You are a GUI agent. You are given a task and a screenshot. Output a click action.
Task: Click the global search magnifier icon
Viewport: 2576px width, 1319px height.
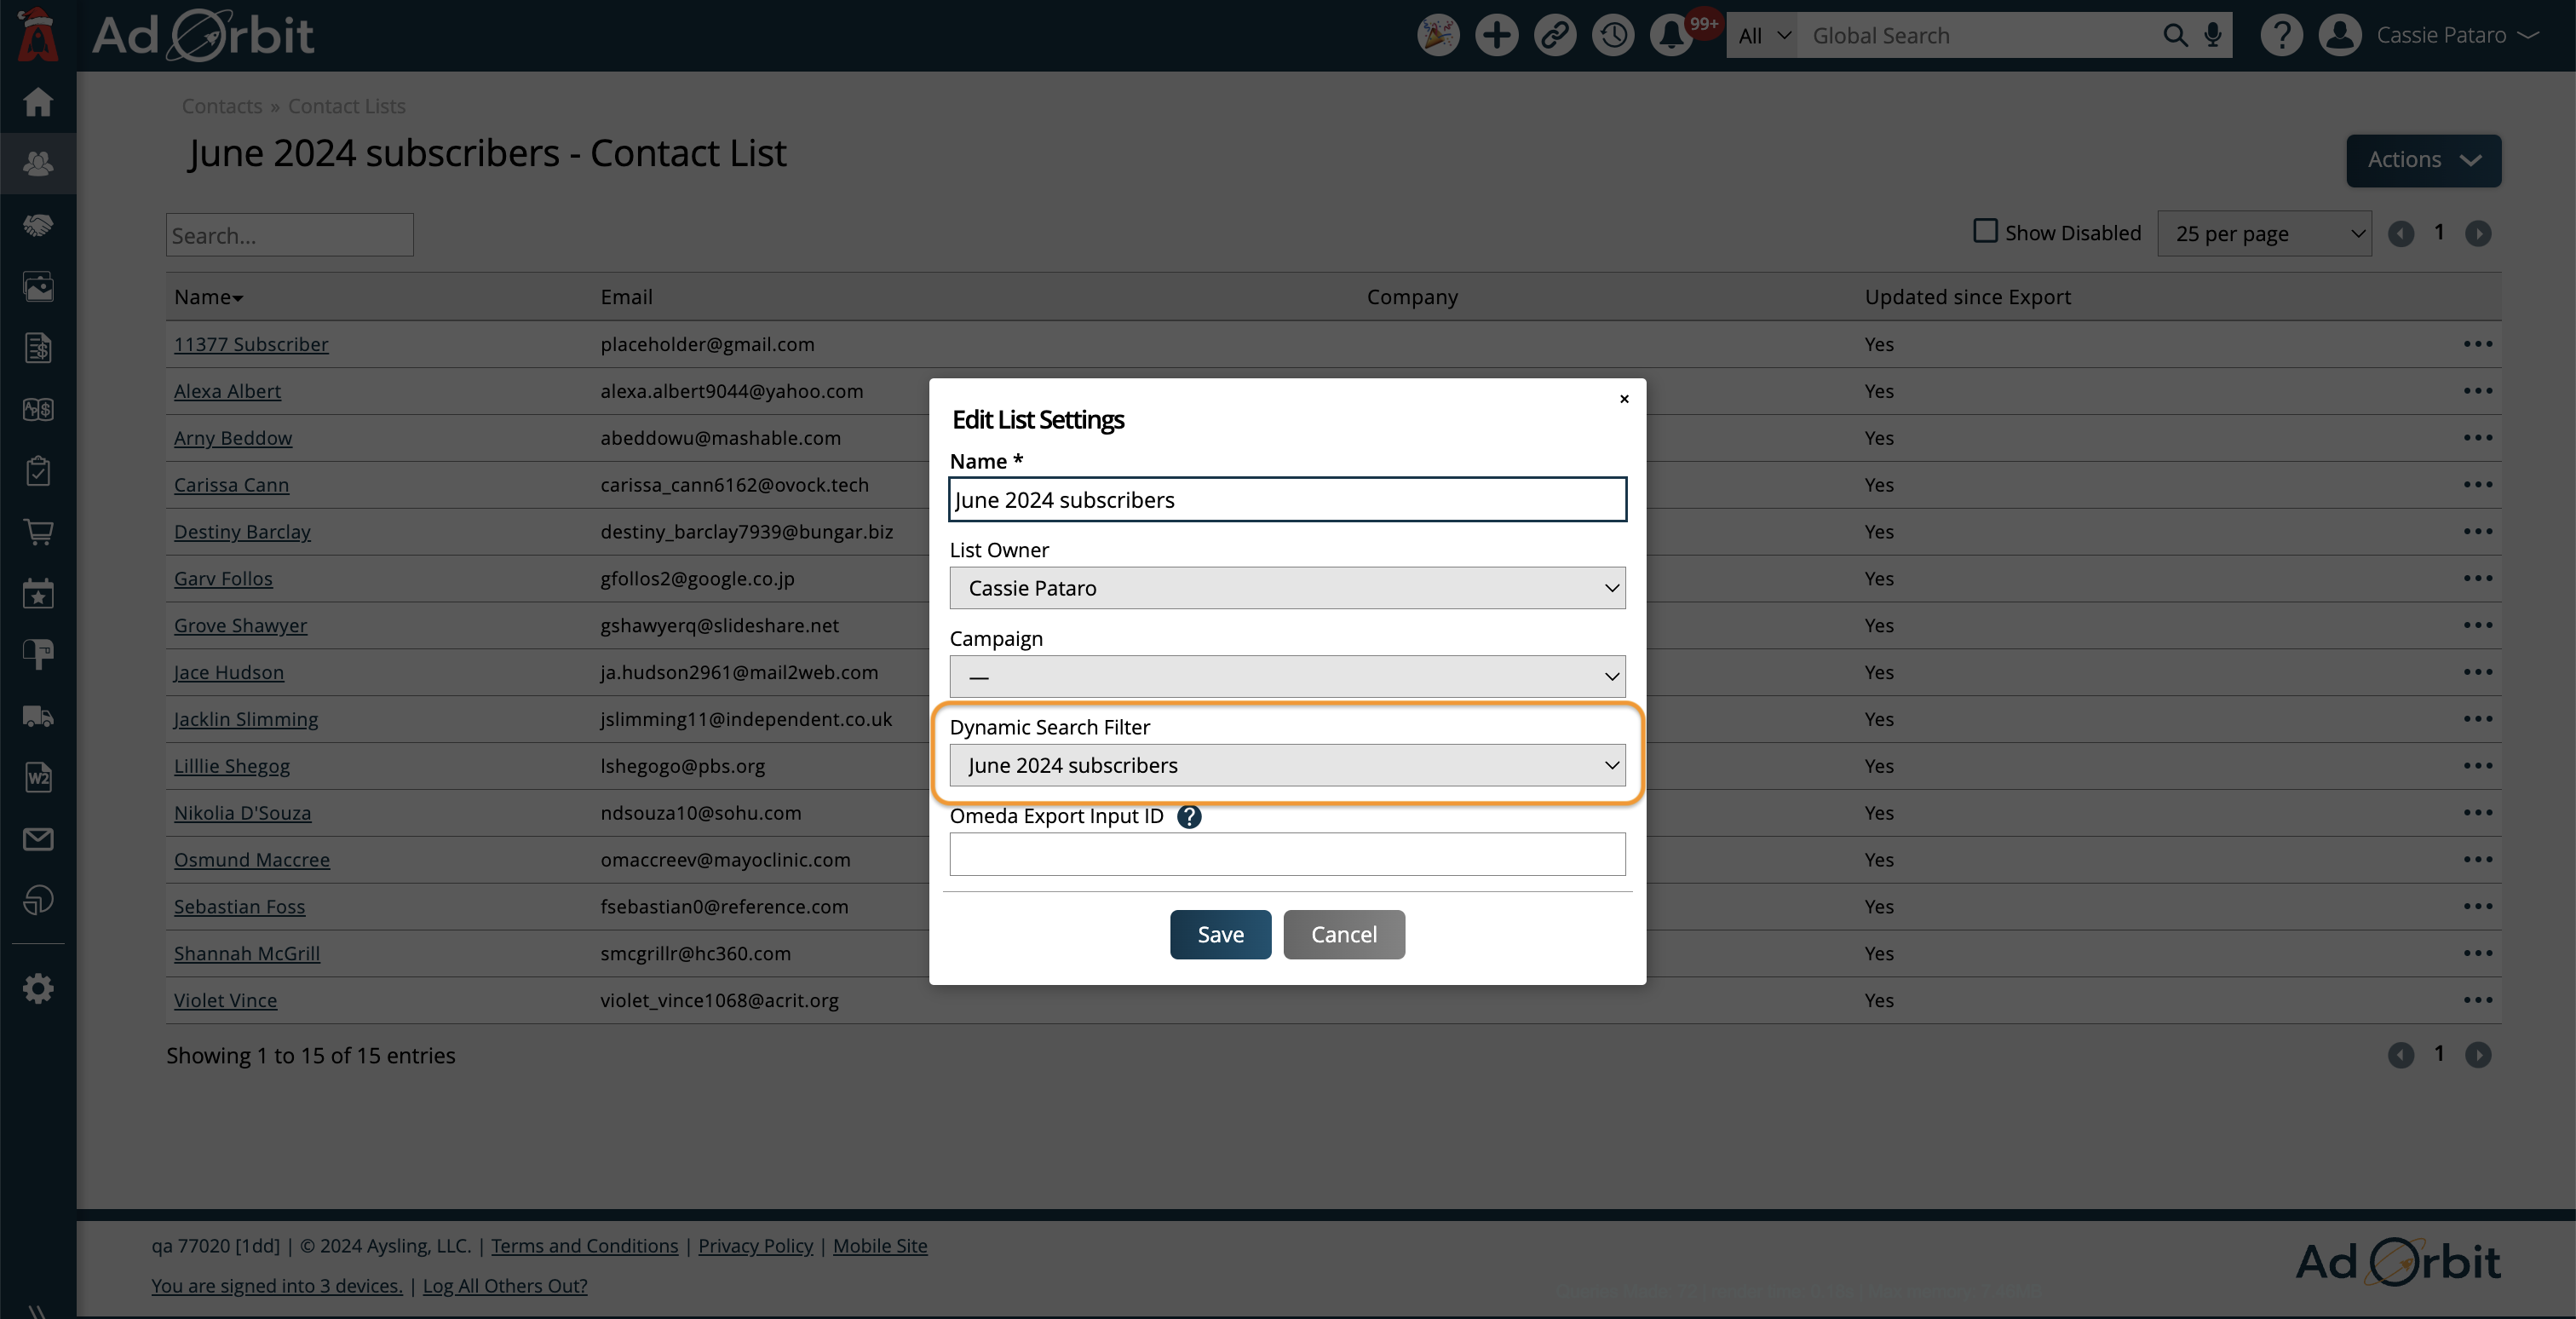(2175, 35)
